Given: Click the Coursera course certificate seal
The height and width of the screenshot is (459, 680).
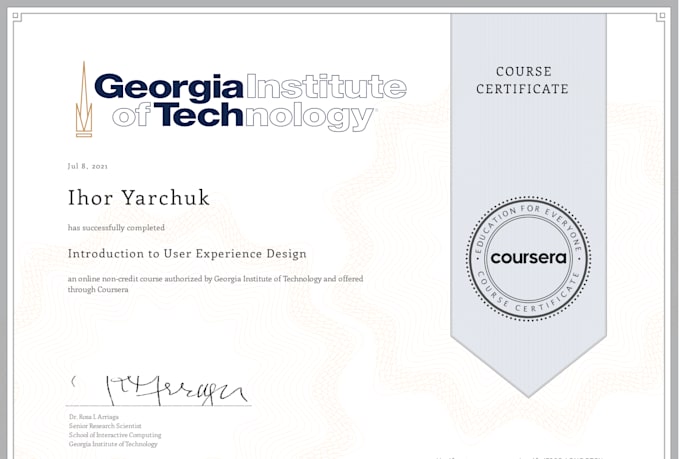Looking at the screenshot, I should [528, 259].
